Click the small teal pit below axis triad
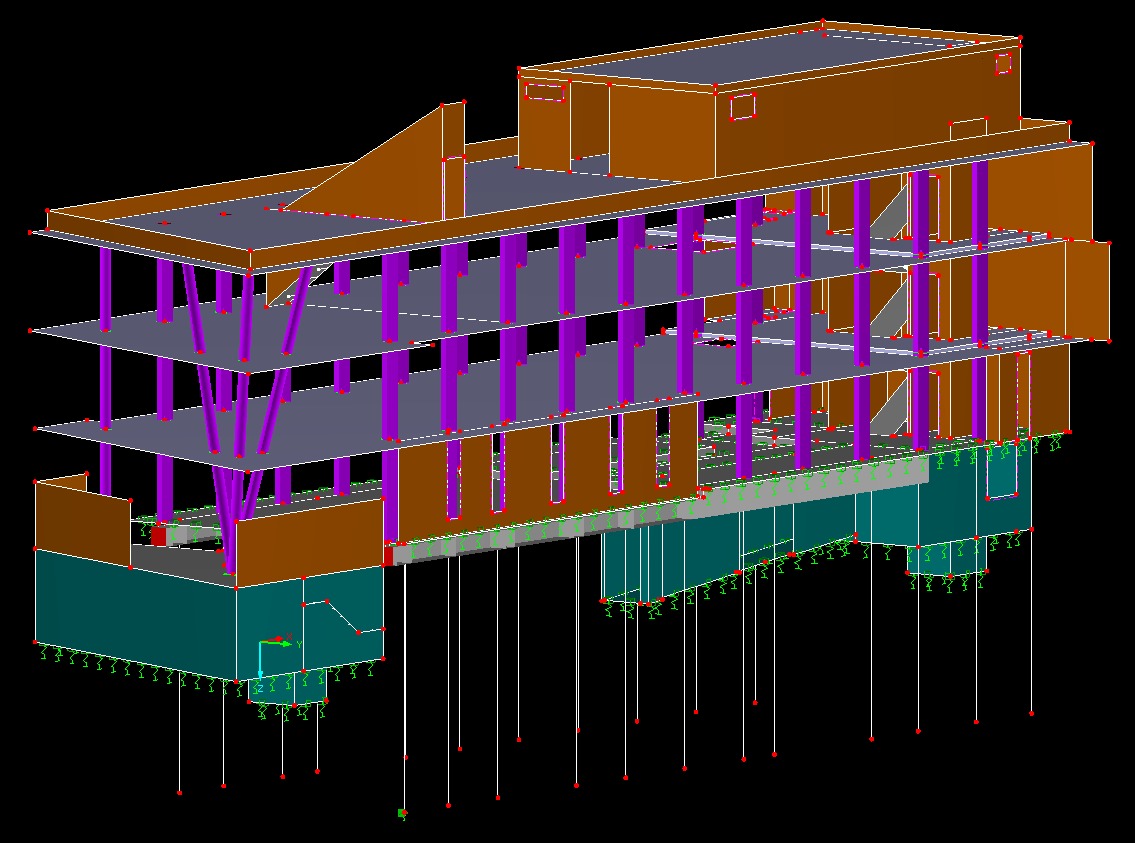1135x843 pixels. pyautogui.click(x=290, y=688)
